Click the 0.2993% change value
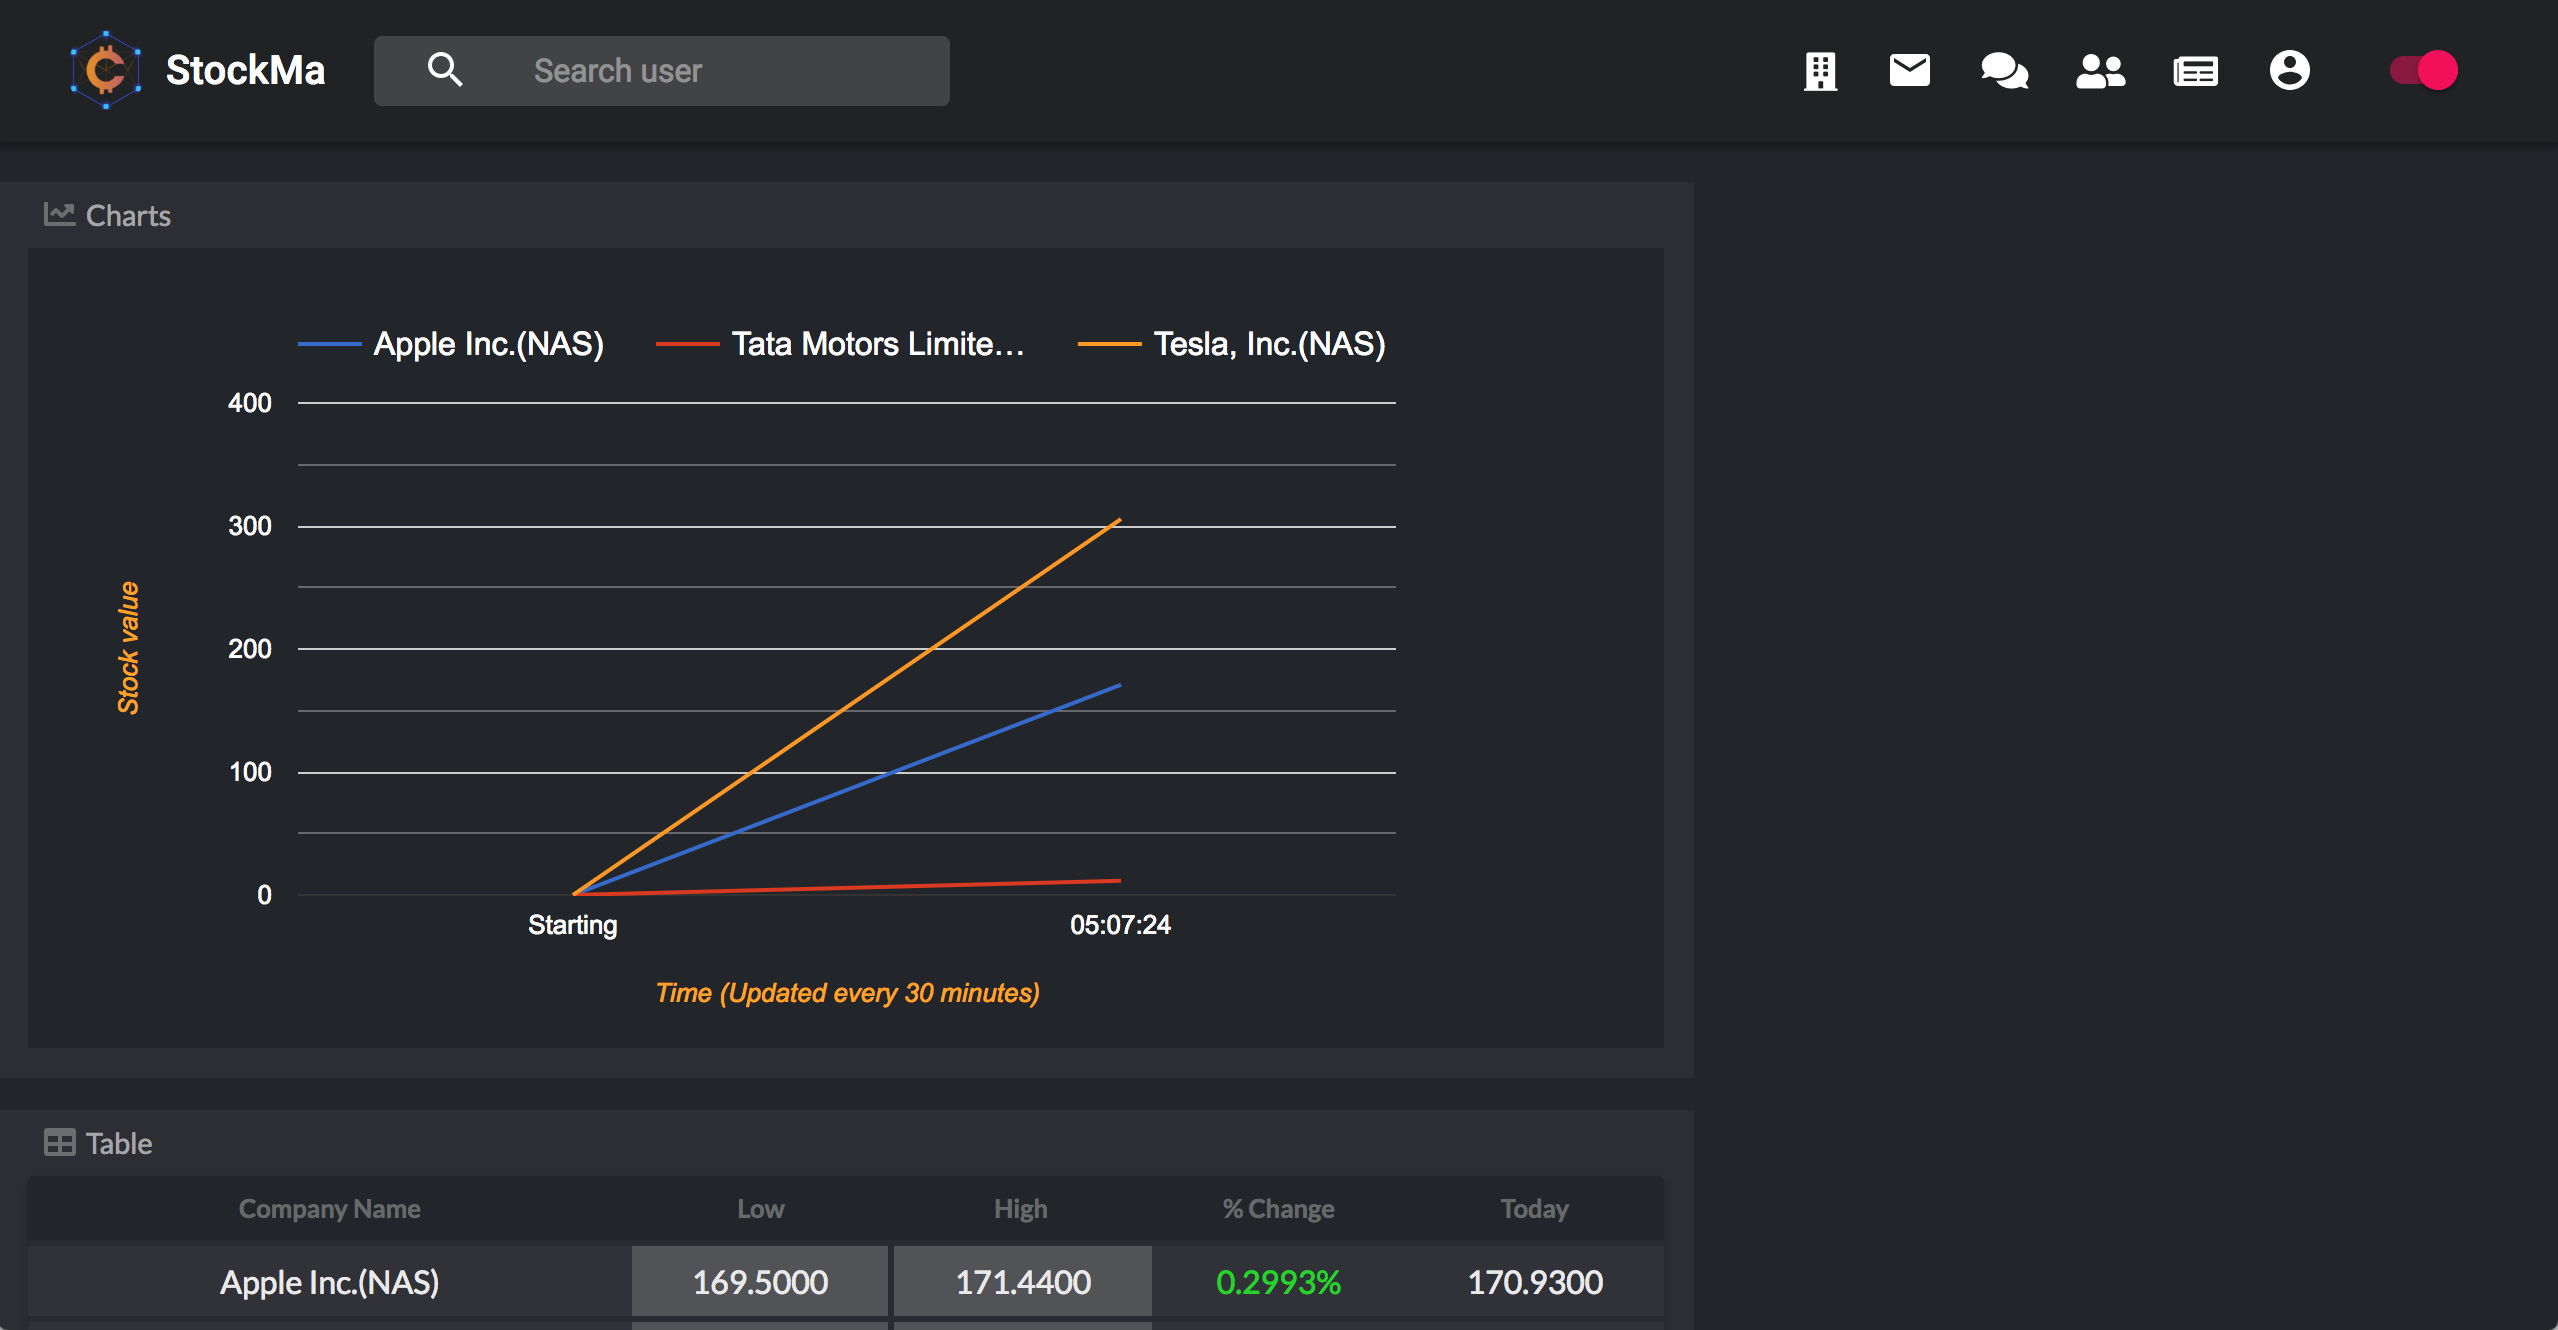This screenshot has height=1330, width=2558. pyautogui.click(x=1278, y=1282)
